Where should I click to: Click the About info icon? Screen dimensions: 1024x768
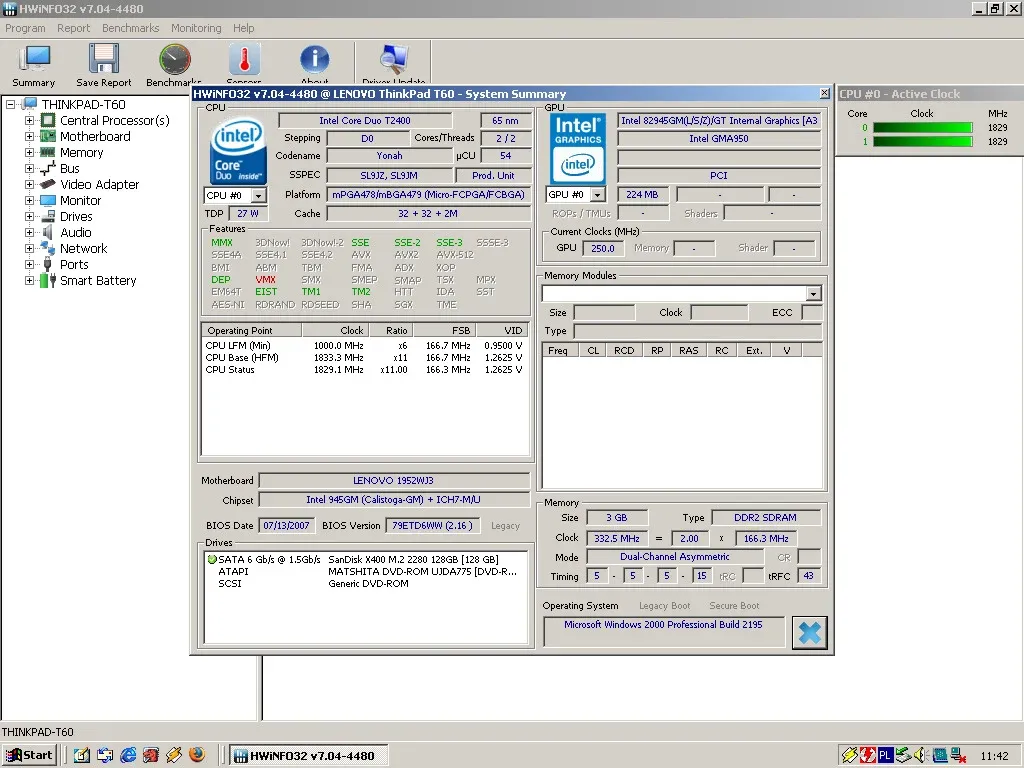click(x=314, y=59)
